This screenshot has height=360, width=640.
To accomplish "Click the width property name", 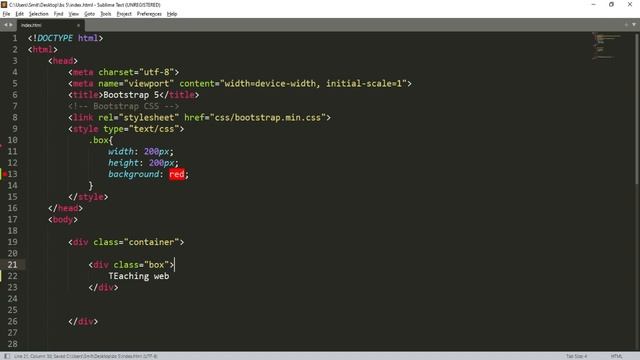I will coord(121,152).
